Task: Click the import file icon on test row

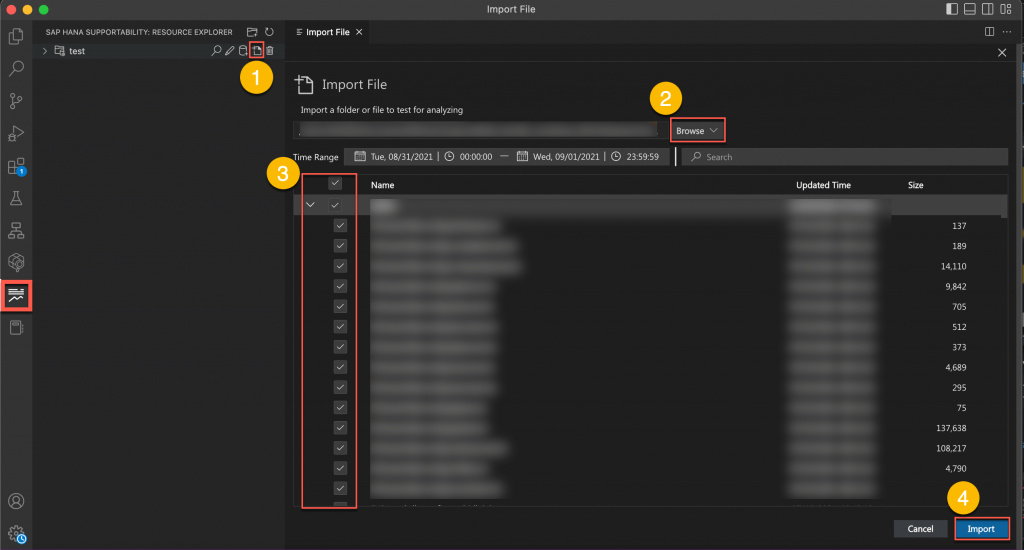Action: pyautogui.click(x=257, y=50)
